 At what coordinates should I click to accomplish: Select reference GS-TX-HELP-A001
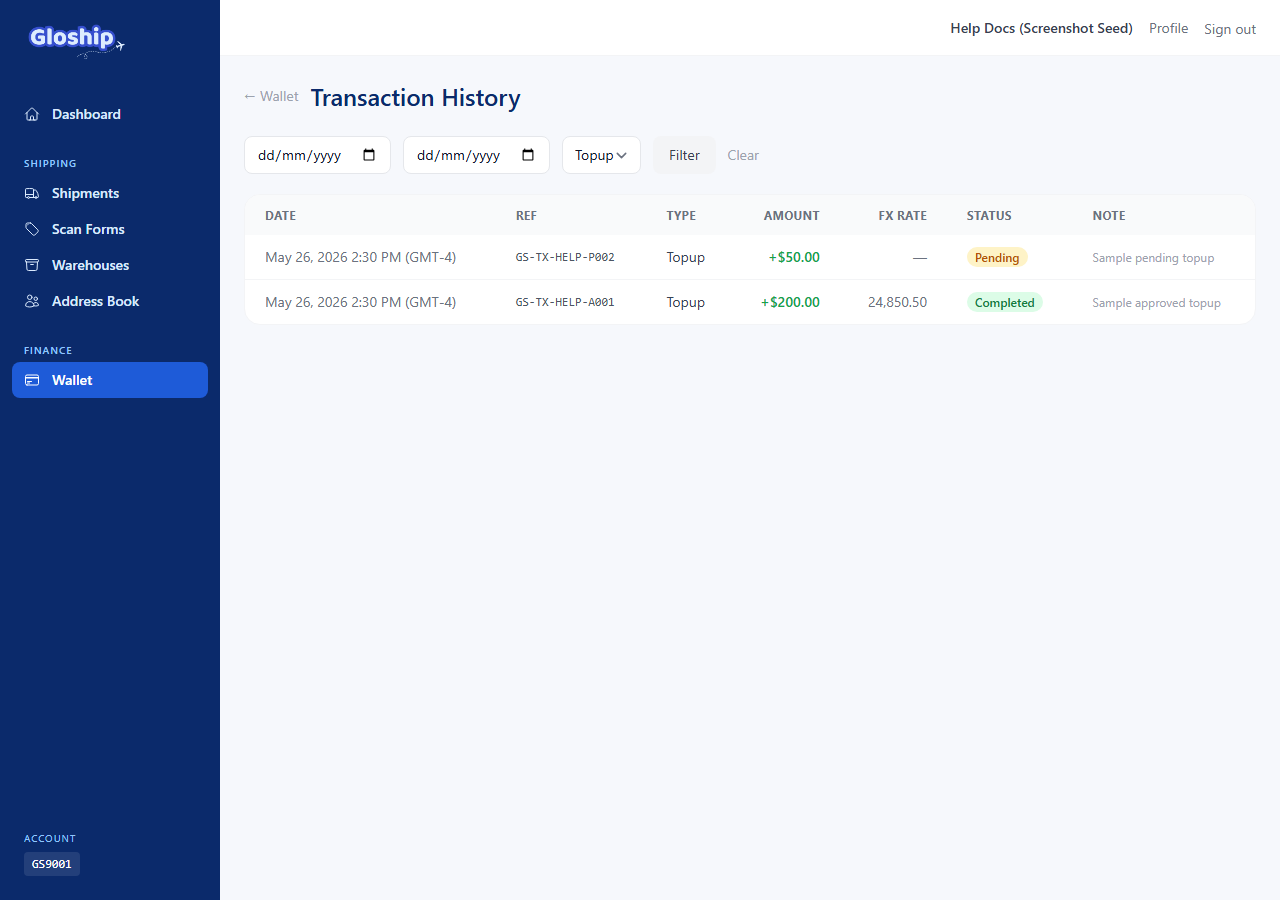(x=565, y=302)
